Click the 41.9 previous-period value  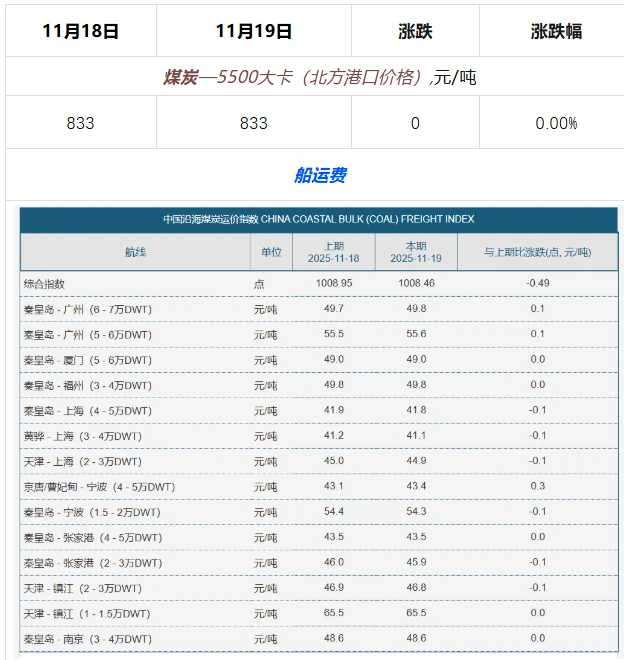334,410
